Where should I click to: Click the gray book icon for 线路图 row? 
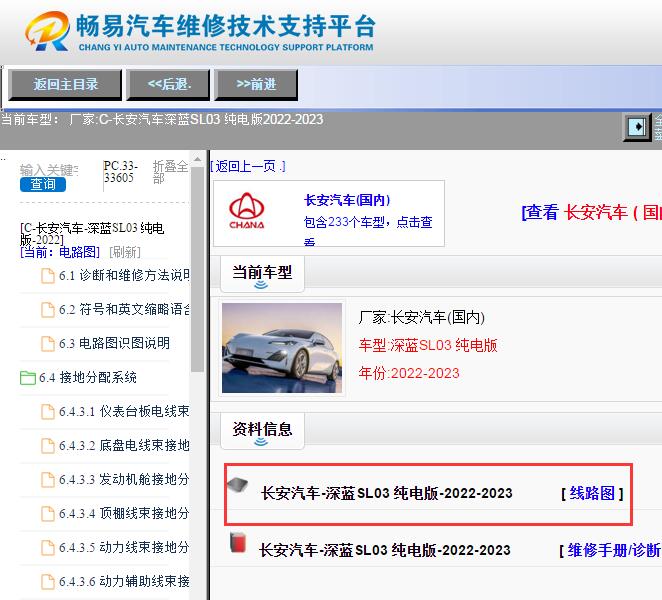tap(238, 486)
